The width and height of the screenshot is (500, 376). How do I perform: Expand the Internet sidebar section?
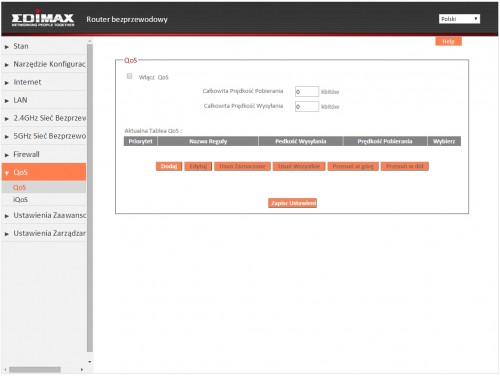pyautogui.click(x=44, y=82)
